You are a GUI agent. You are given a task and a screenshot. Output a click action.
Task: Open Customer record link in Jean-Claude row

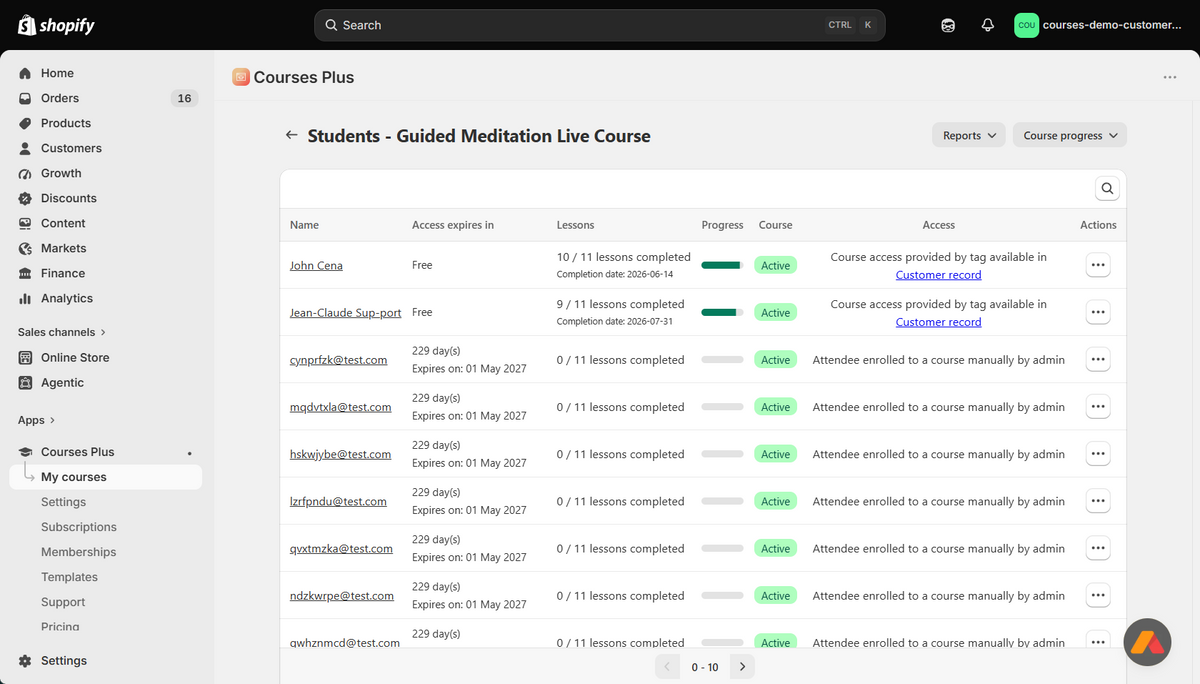(x=938, y=322)
